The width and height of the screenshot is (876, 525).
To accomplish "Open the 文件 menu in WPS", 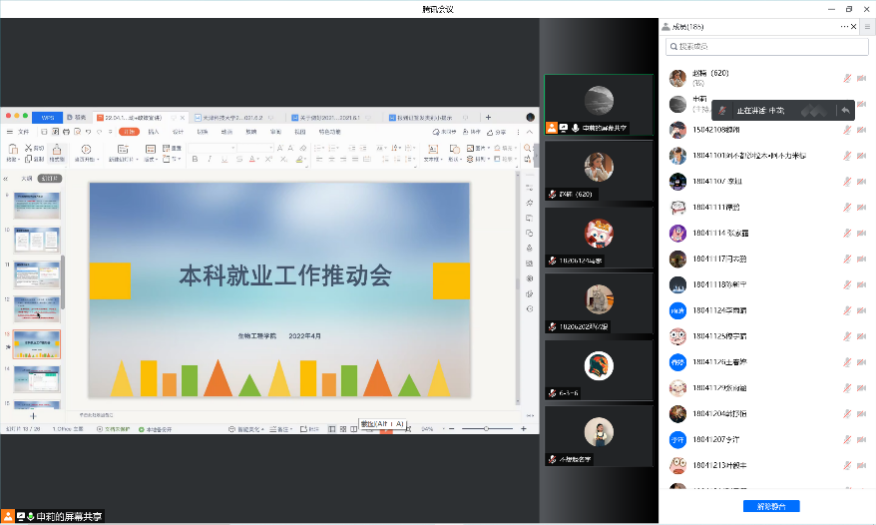I will [23, 132].
